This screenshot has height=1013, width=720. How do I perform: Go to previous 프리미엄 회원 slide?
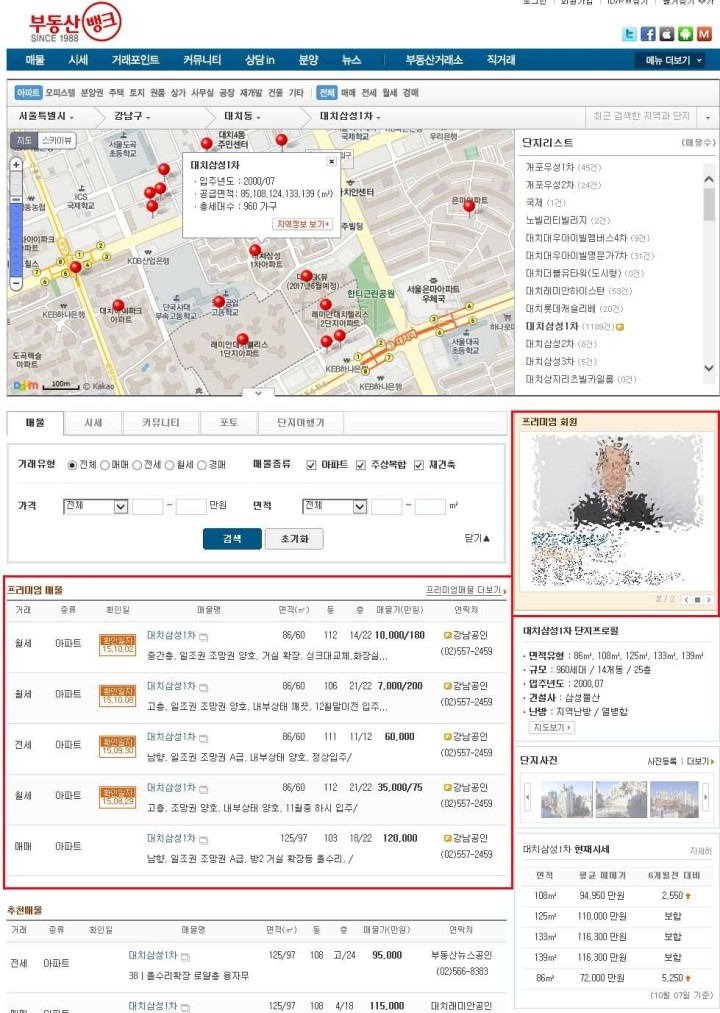click(686, 600)
